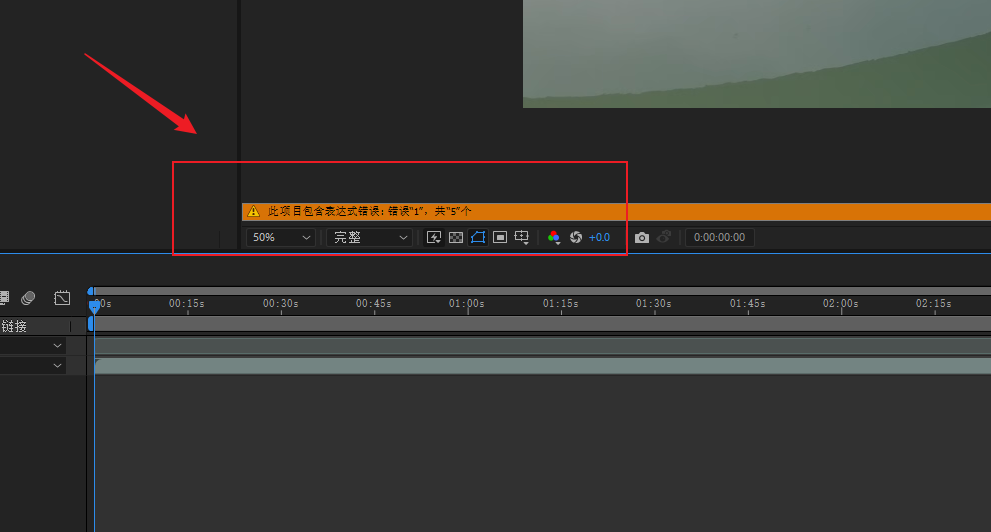Click the 02:15s mark on time ruler
The image size is (991, 532).
coord(933,304)
